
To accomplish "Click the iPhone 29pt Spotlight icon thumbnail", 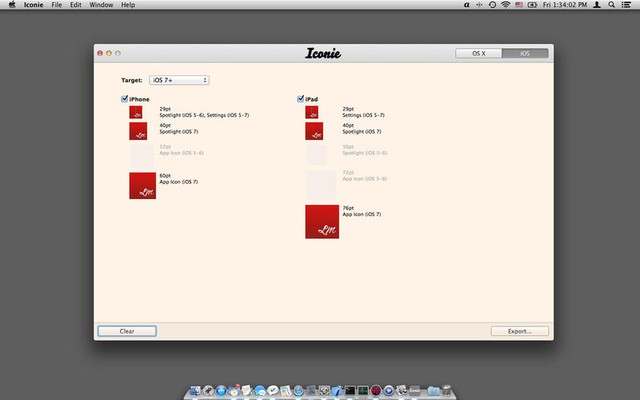I will coord(136,112).
